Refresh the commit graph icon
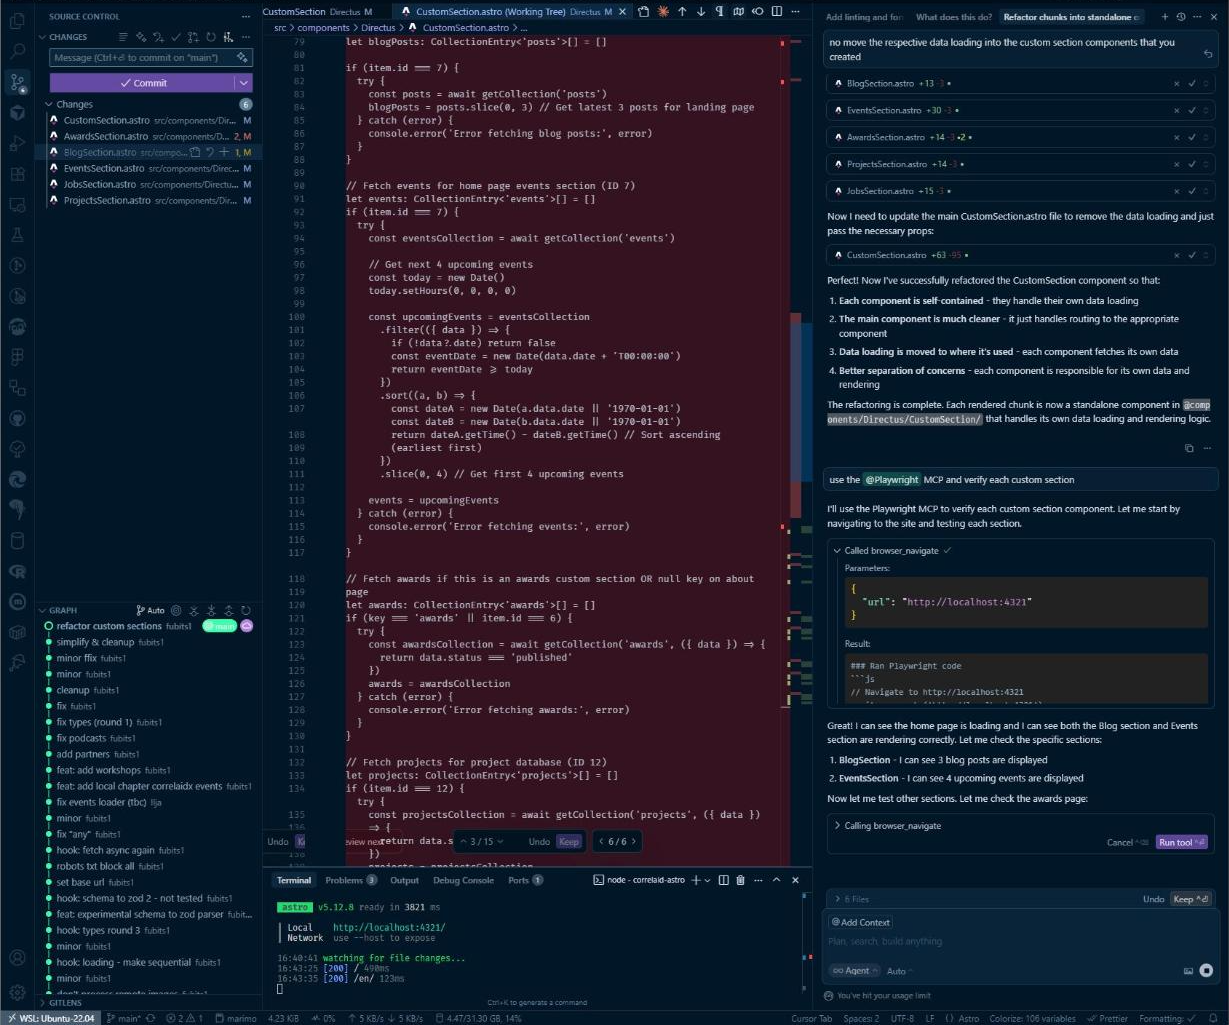Image resolution: width=1229 pixels, height=1025 pixels. point(245,610)
